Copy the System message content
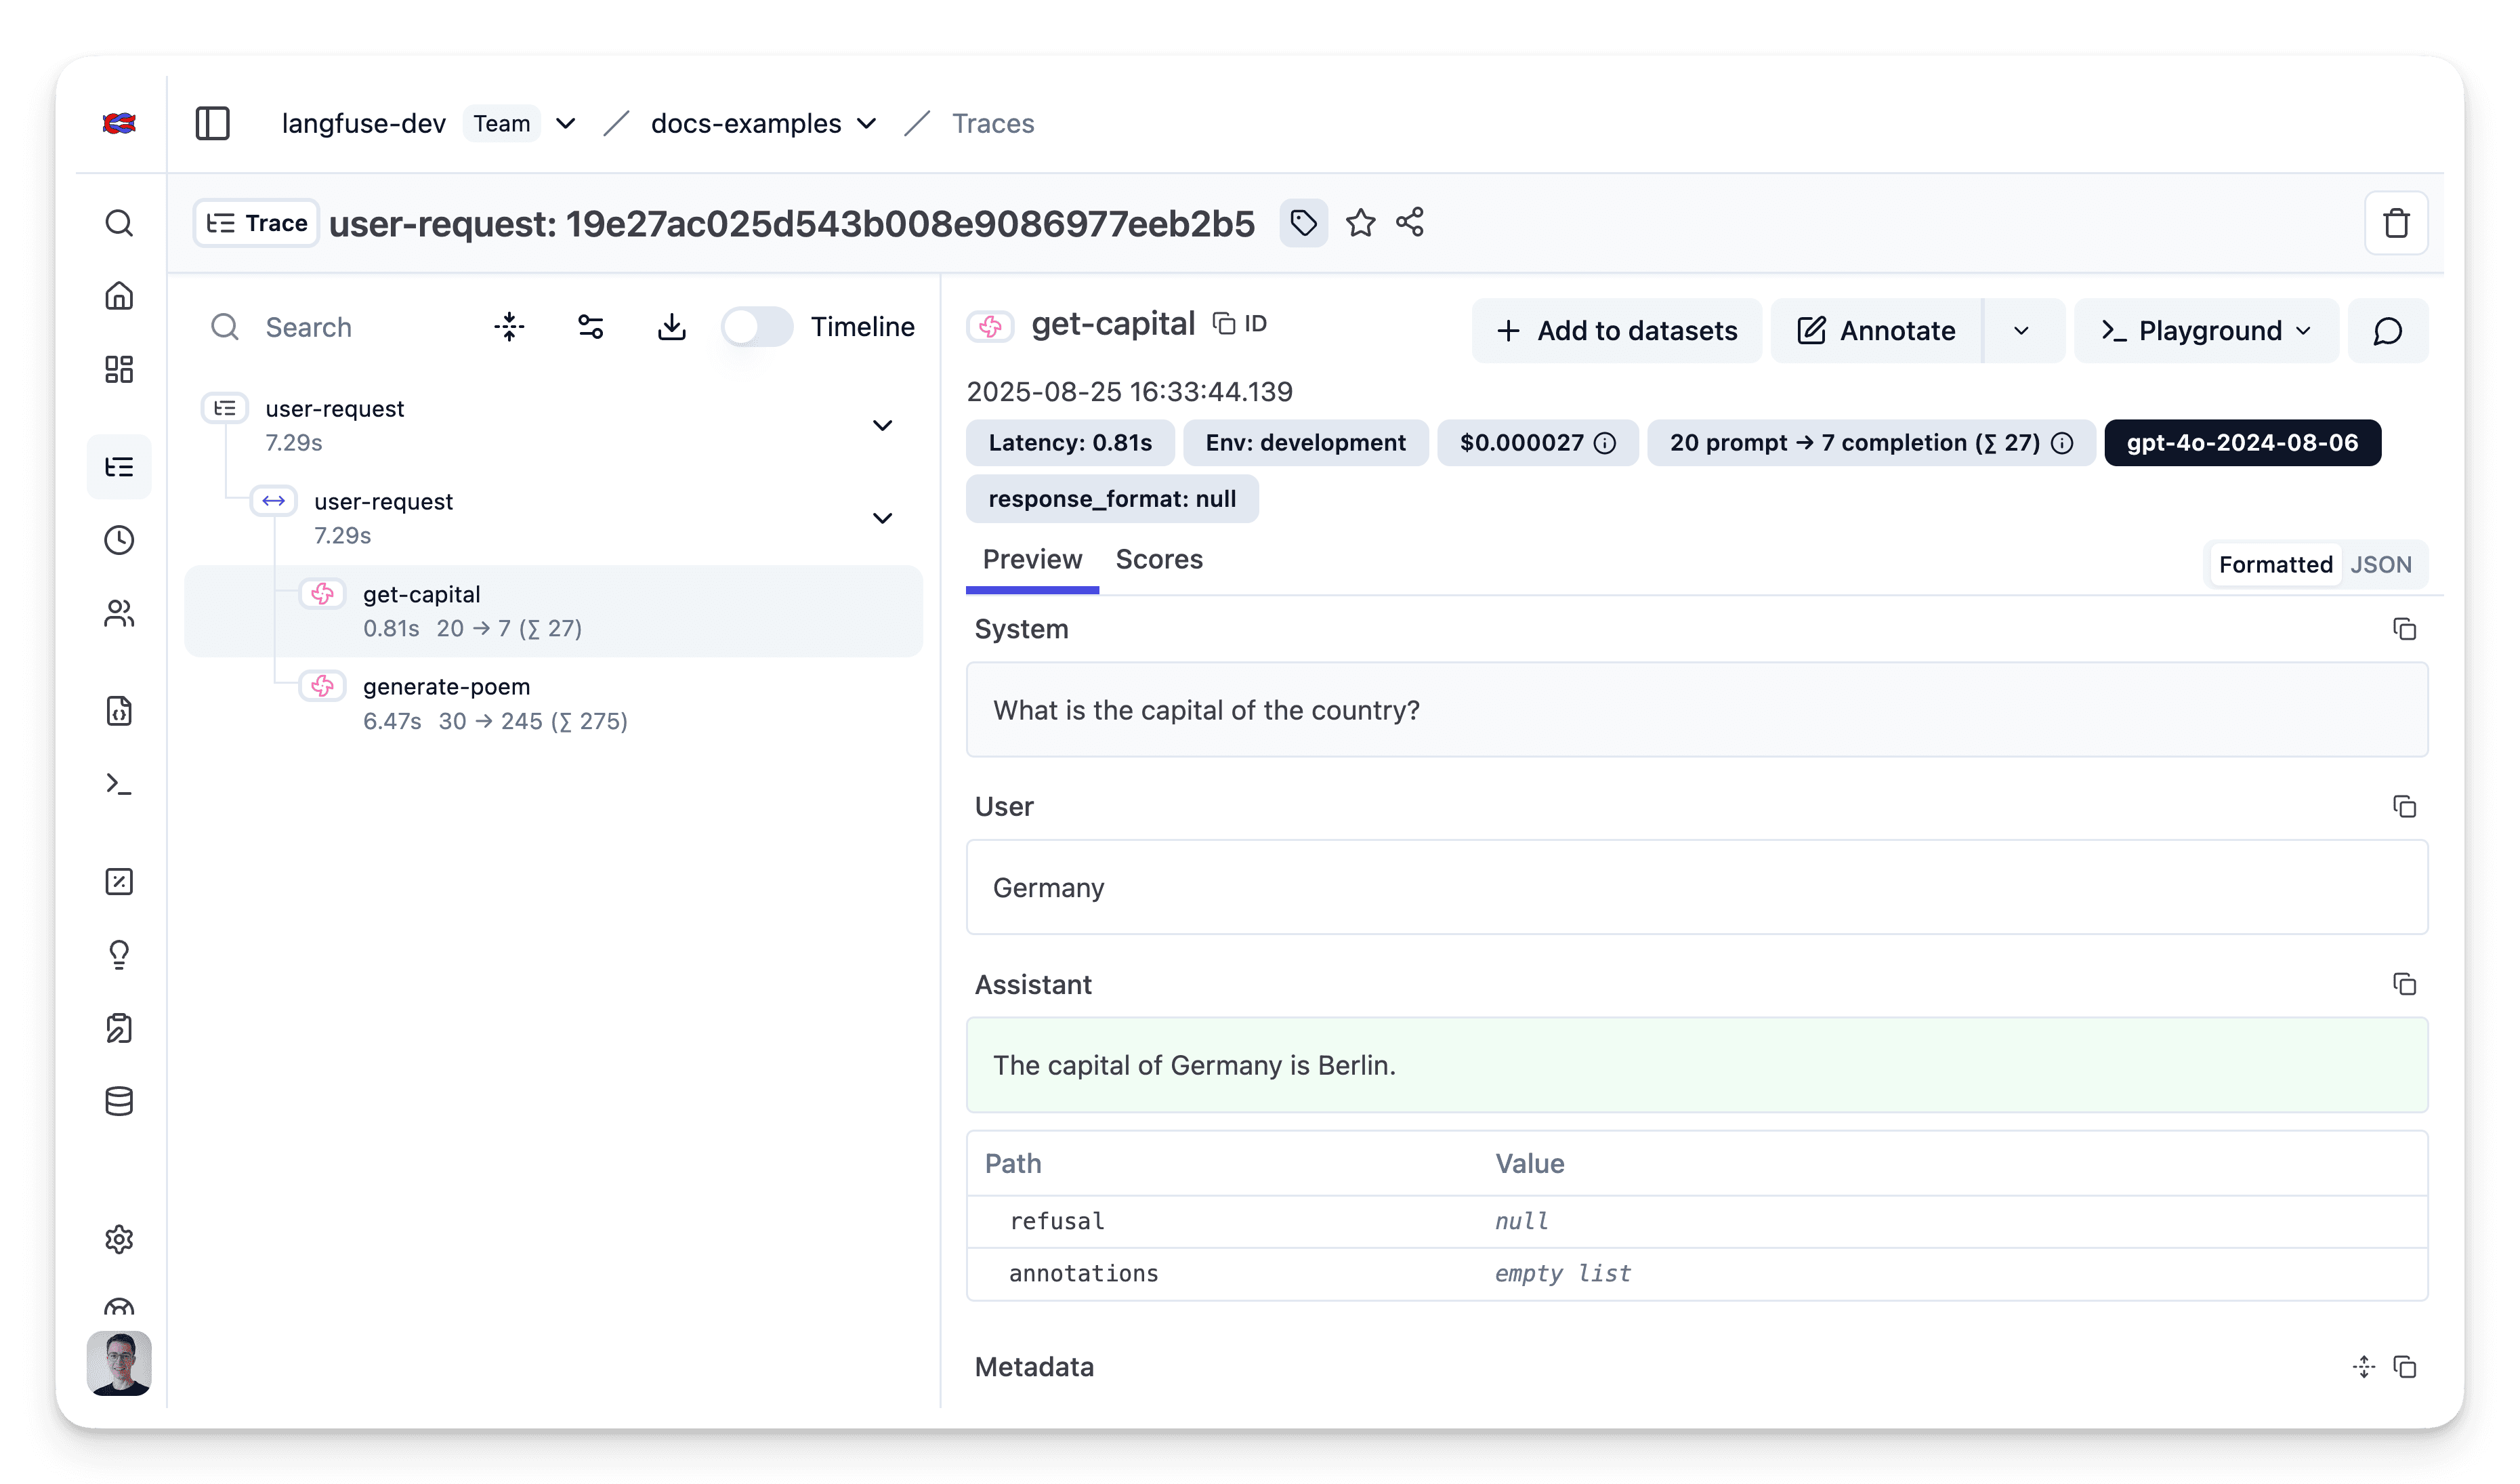 (x=2404, y=629)
